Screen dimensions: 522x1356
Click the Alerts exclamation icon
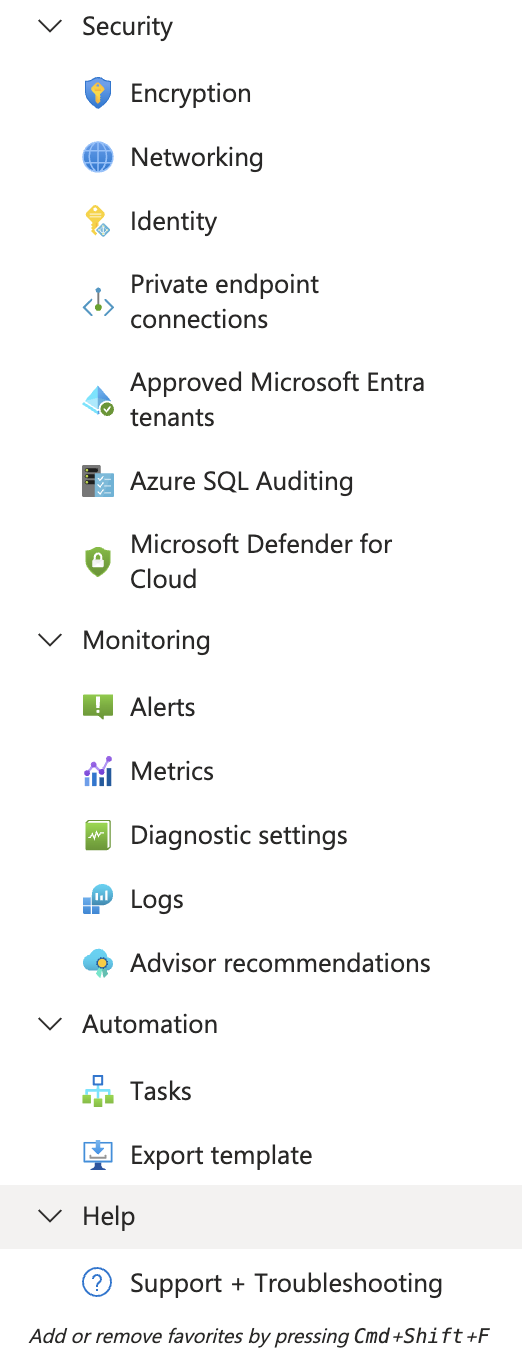point(98,708)
